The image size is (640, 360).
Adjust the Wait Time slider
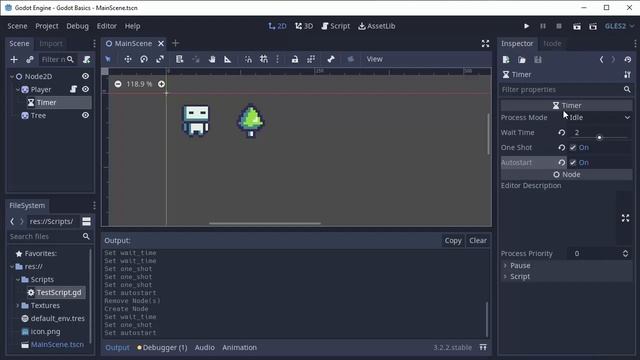click(600, 138)
